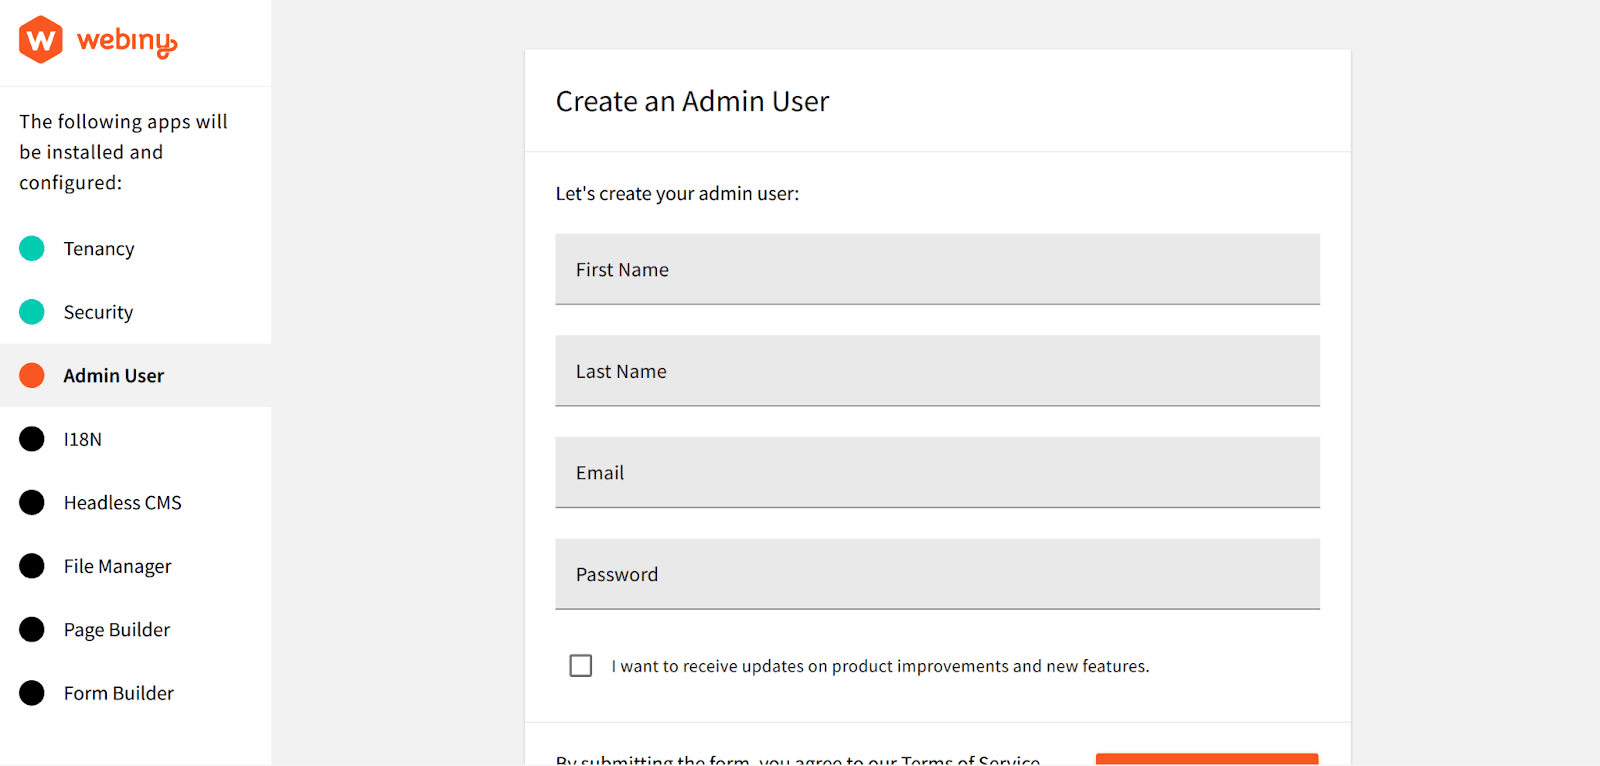The width and height of the screenshot is (1600, 766).
Task: Click the Webiny hexagon logo icon
Action: 38,40
